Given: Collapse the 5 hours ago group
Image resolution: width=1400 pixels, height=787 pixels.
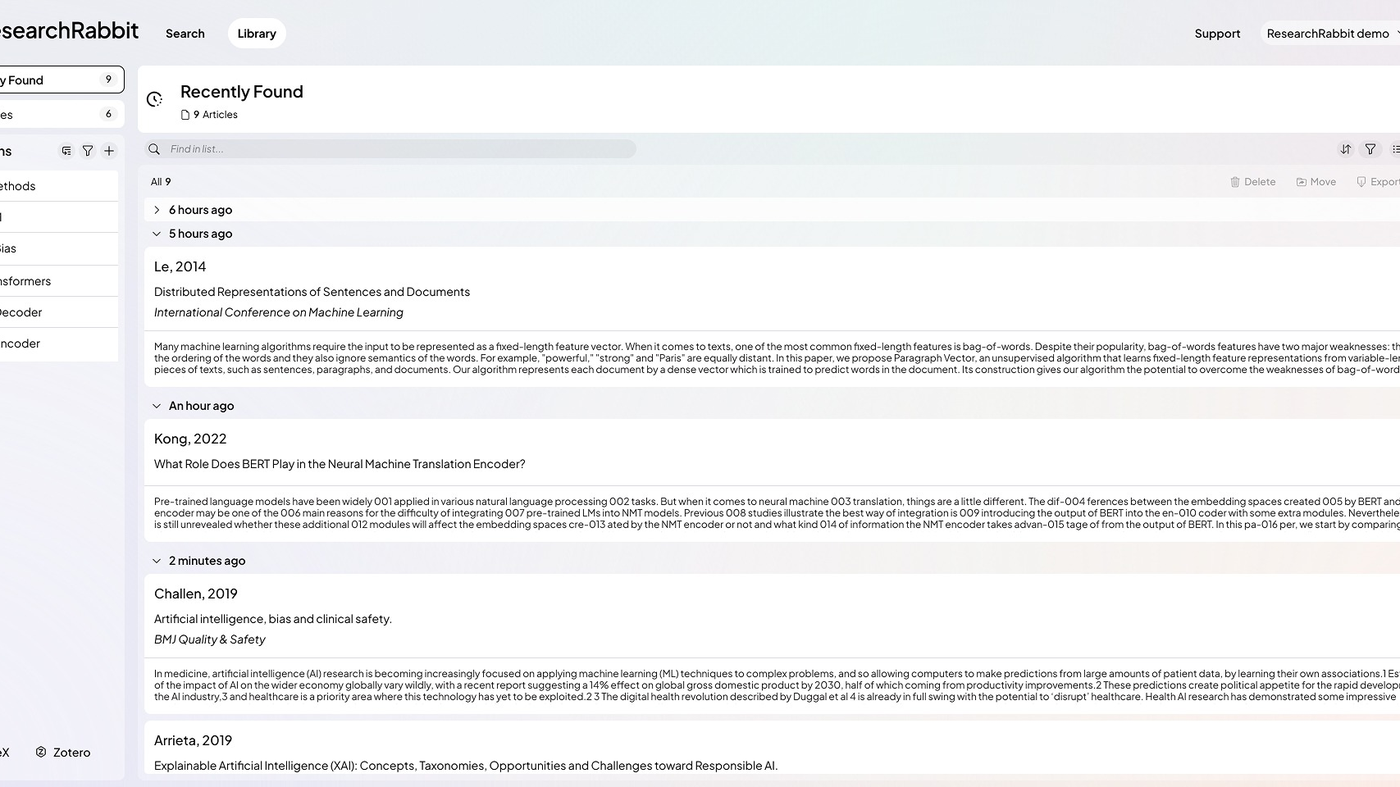Looking at the screenshot, I should (x=156, y=234).
